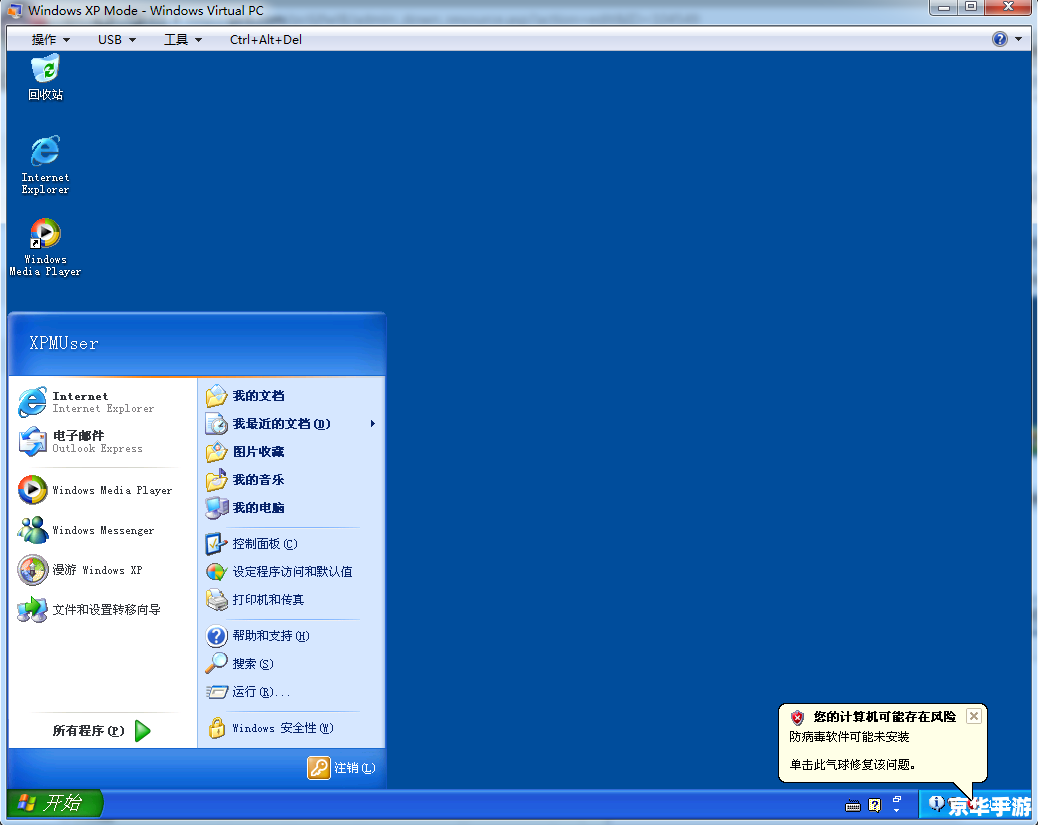This screenshot has height=825, width=1038.
Task: Click the 开始 Start button
Action: pyautogui.click(x=55, y=803)
